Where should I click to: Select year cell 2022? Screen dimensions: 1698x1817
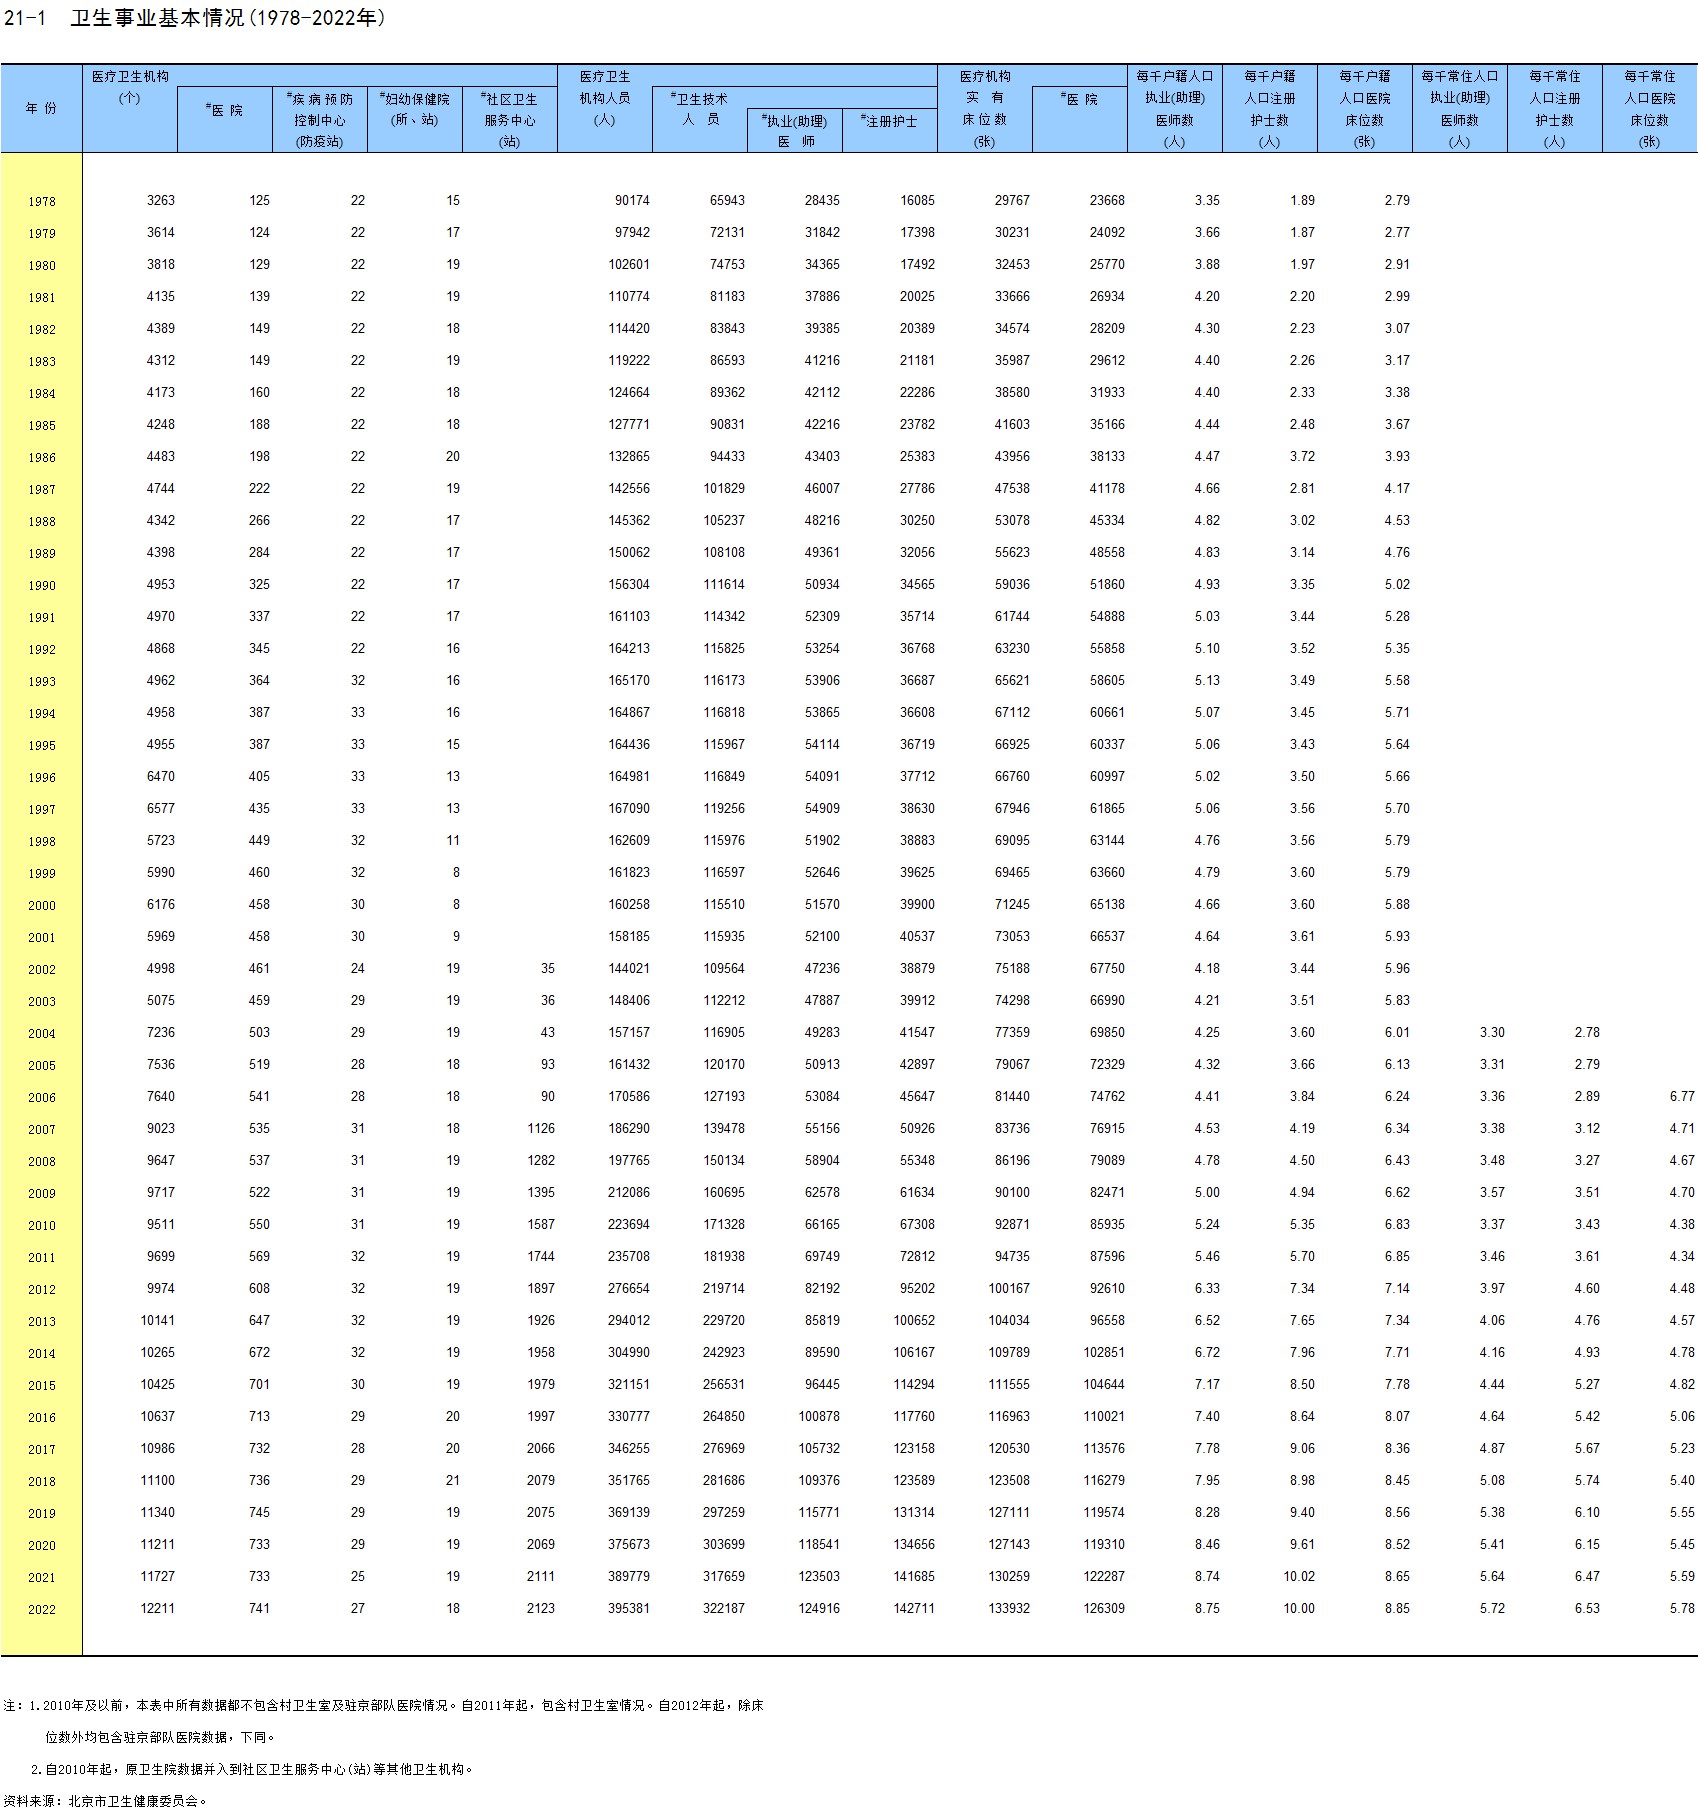click(42, 1610)
